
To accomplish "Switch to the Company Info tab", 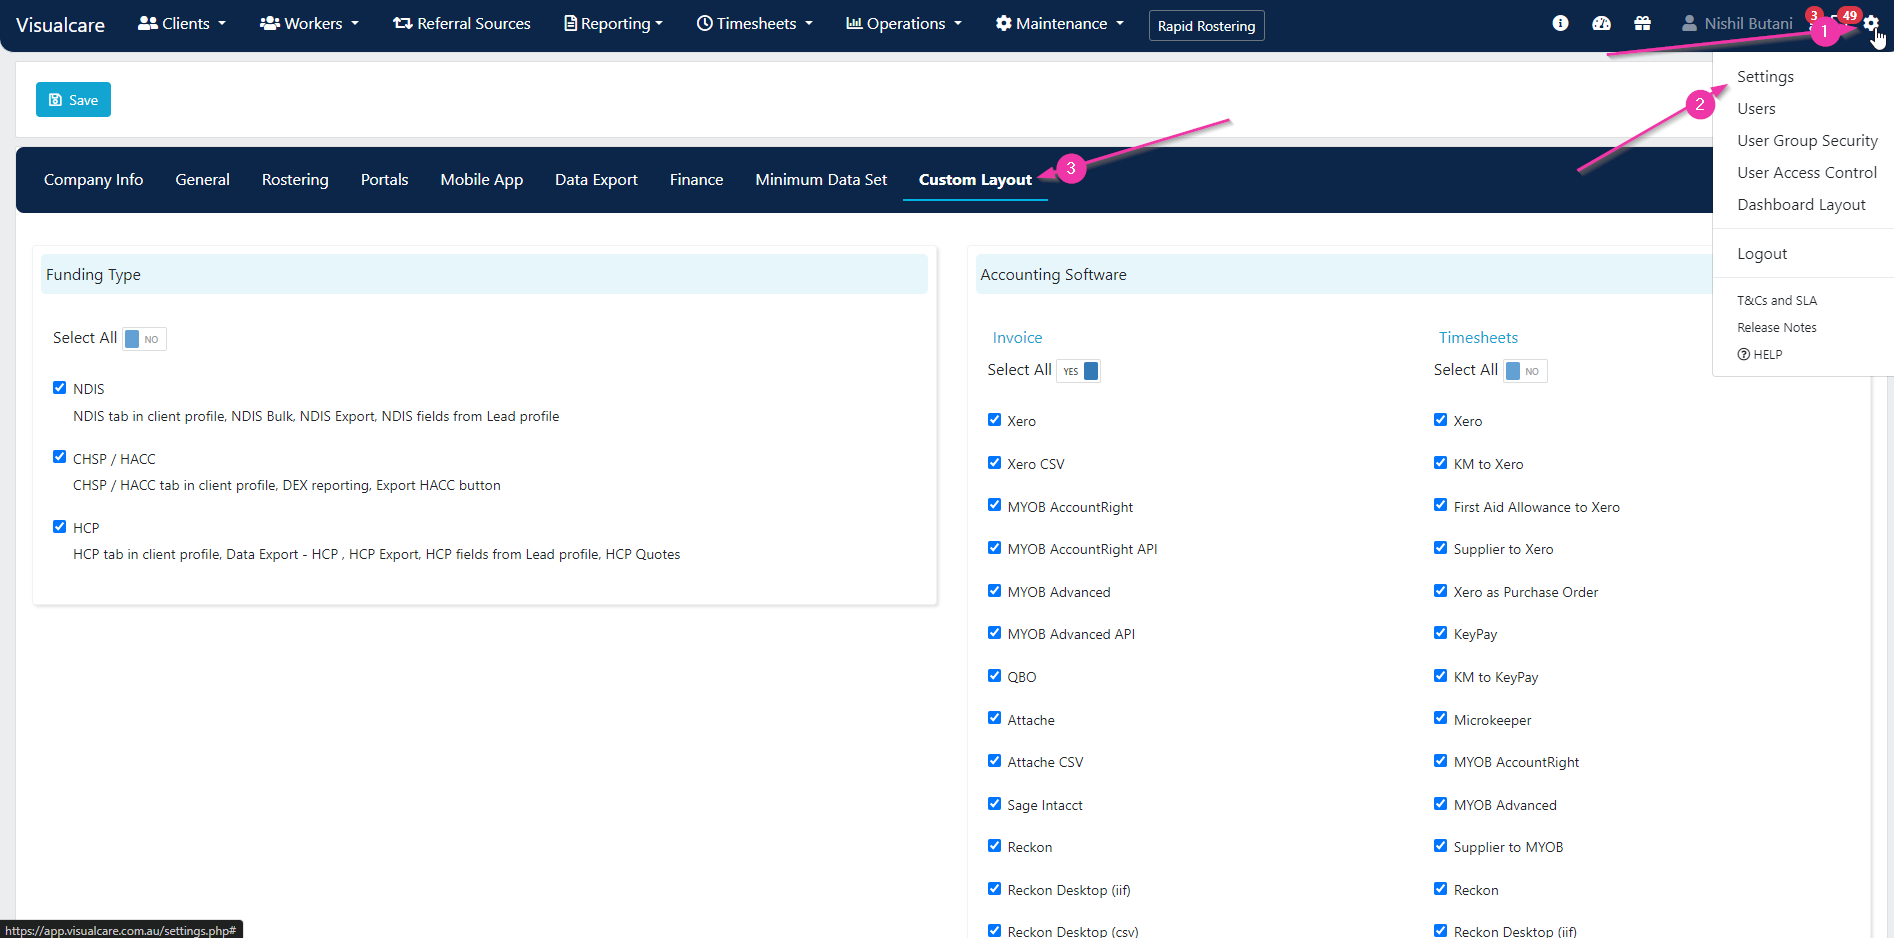I will [x=93, y=180].
